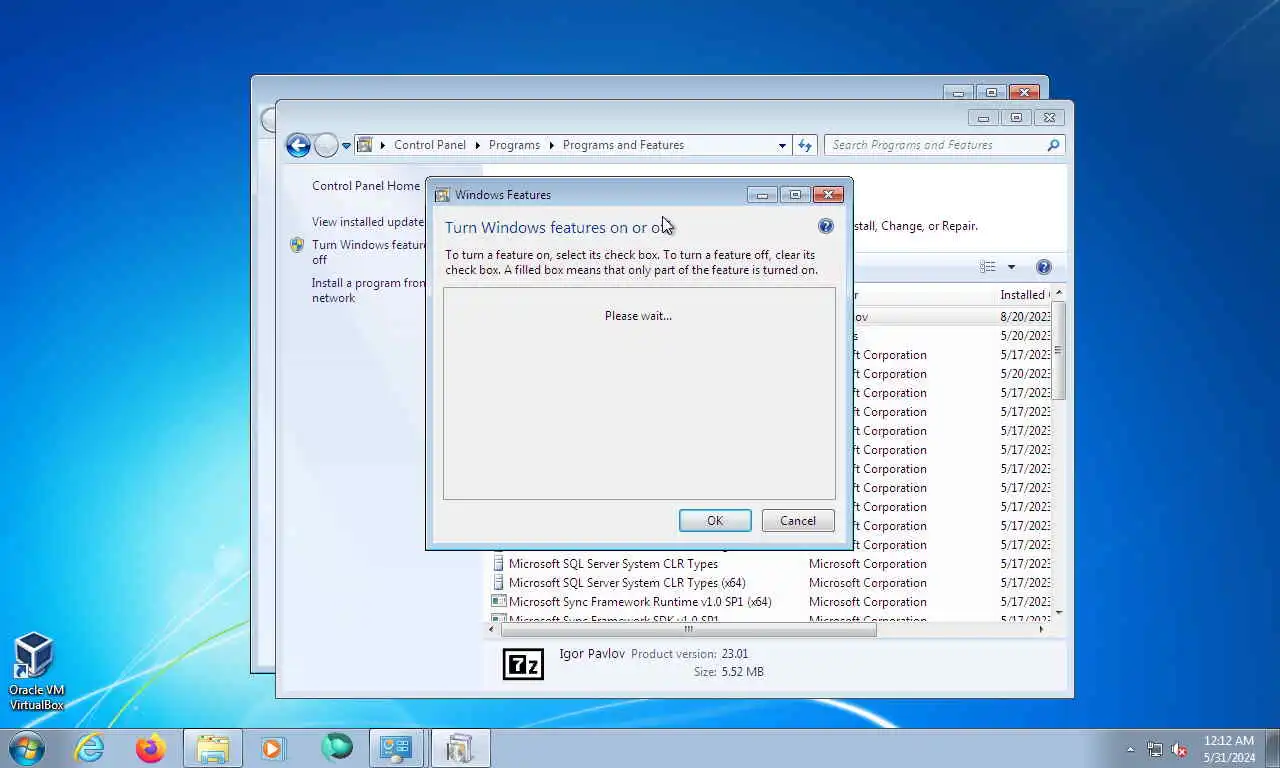Viewport: 1280px width, 768px height.
Task: Open Windows Media Player from the taskbar
Action: click(273, 748)
